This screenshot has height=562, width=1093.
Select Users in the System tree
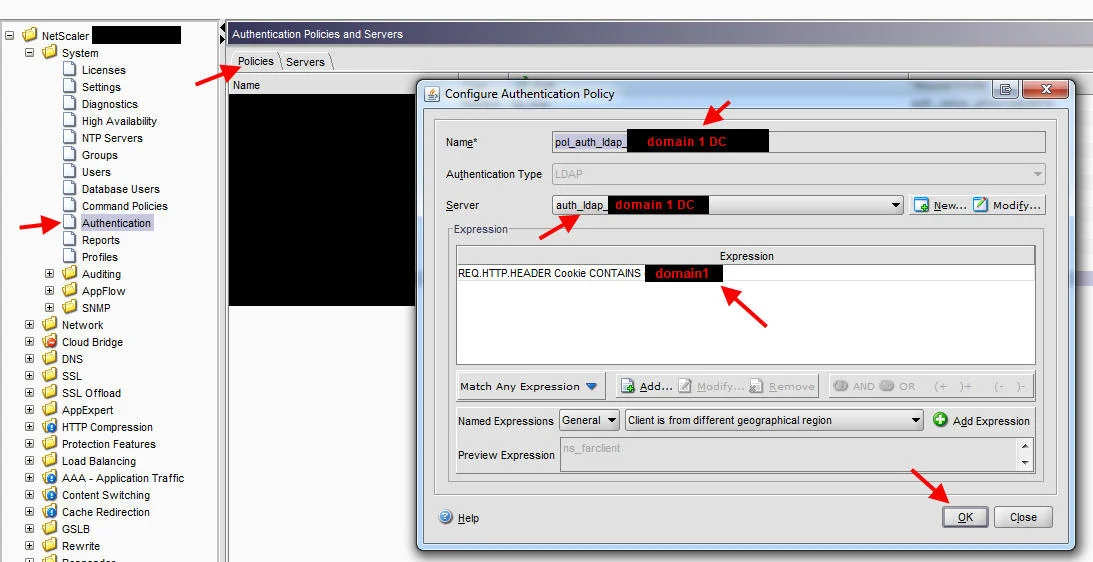click(x=96, y=172)
